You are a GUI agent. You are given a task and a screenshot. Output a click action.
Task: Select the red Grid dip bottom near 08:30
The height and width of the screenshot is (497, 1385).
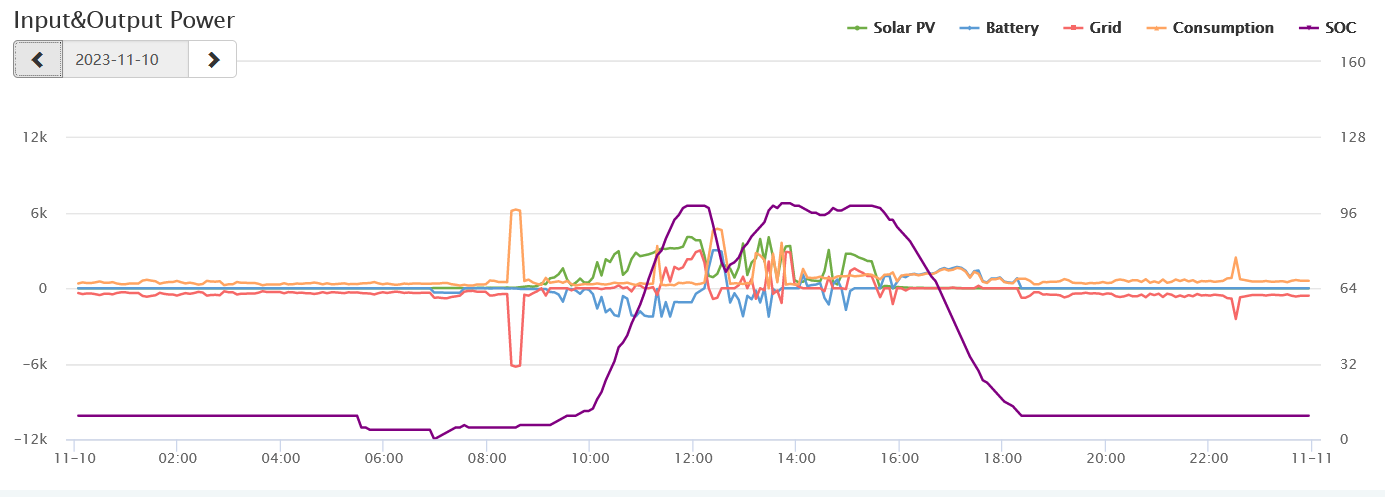pos(515,366)
